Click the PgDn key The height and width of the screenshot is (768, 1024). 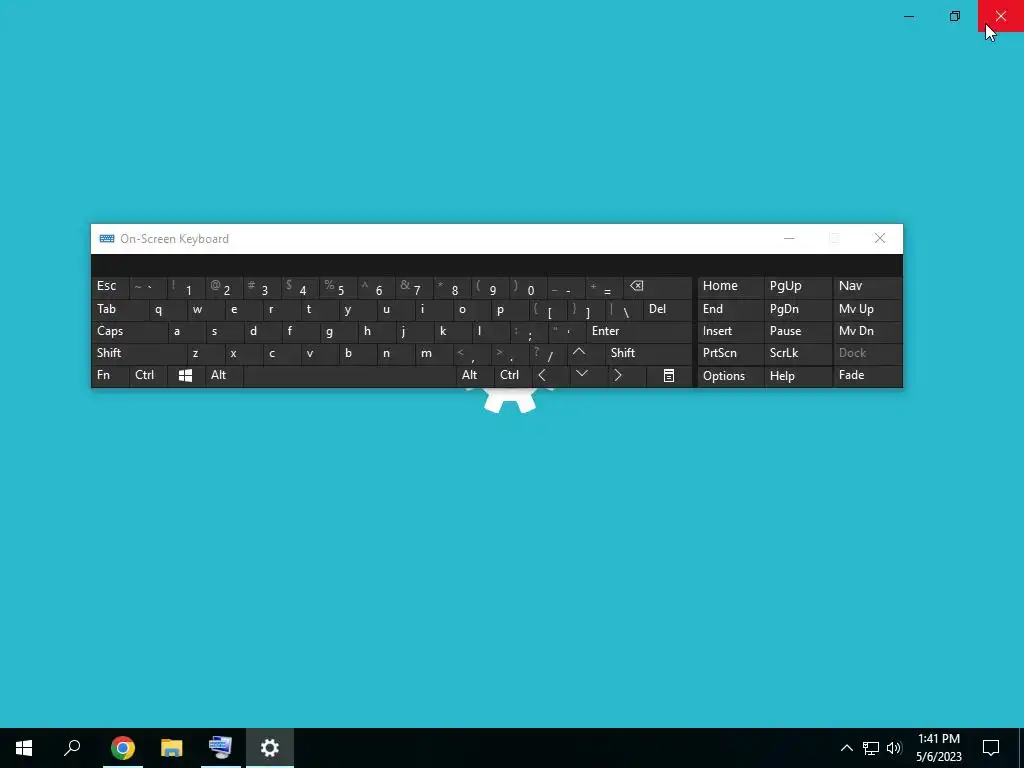click(798, 309)
